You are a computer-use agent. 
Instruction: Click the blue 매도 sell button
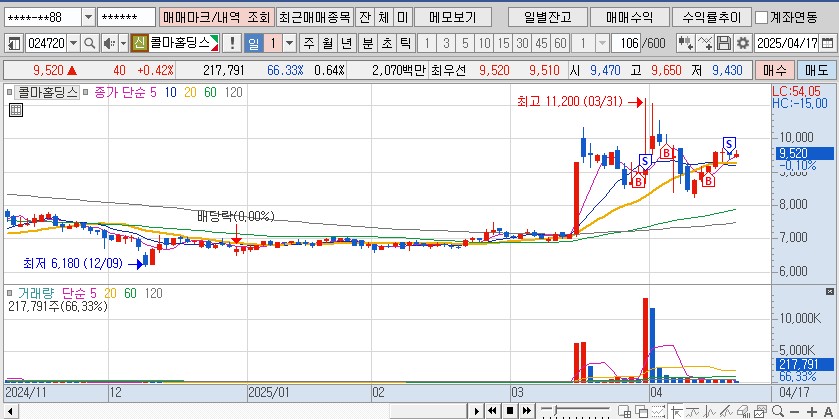point(817,70)
